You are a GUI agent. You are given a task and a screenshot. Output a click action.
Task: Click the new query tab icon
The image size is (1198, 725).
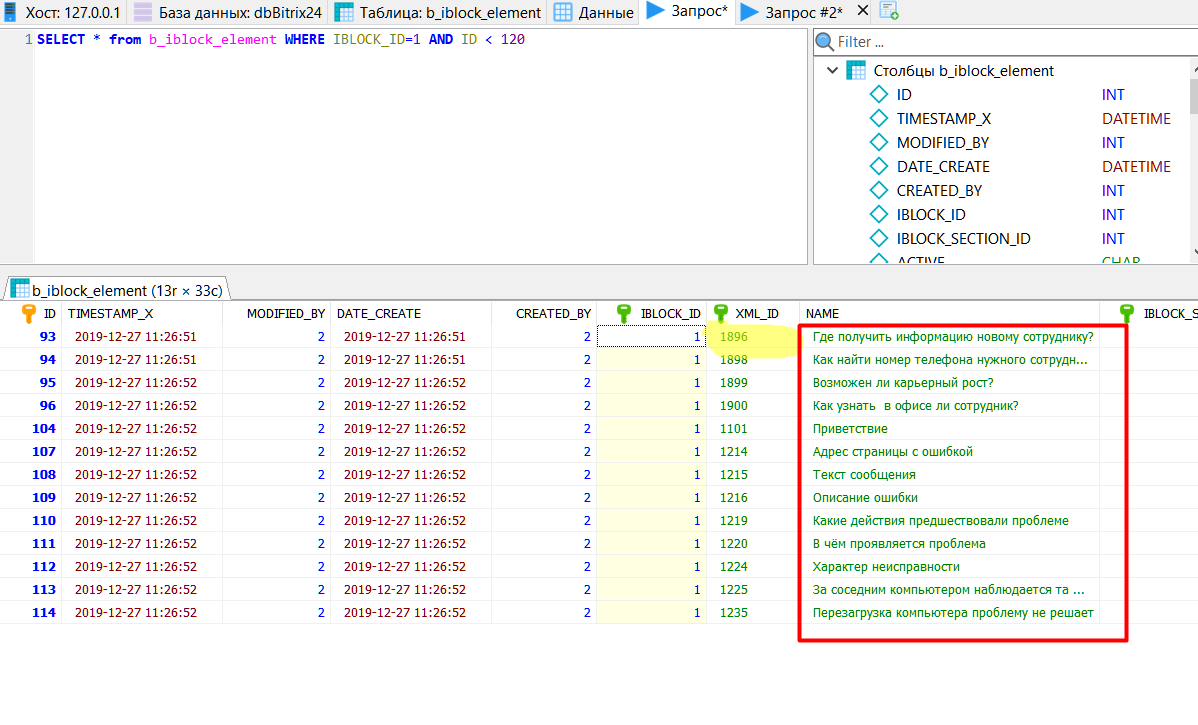pyautogui.click(x=889, y=11)
